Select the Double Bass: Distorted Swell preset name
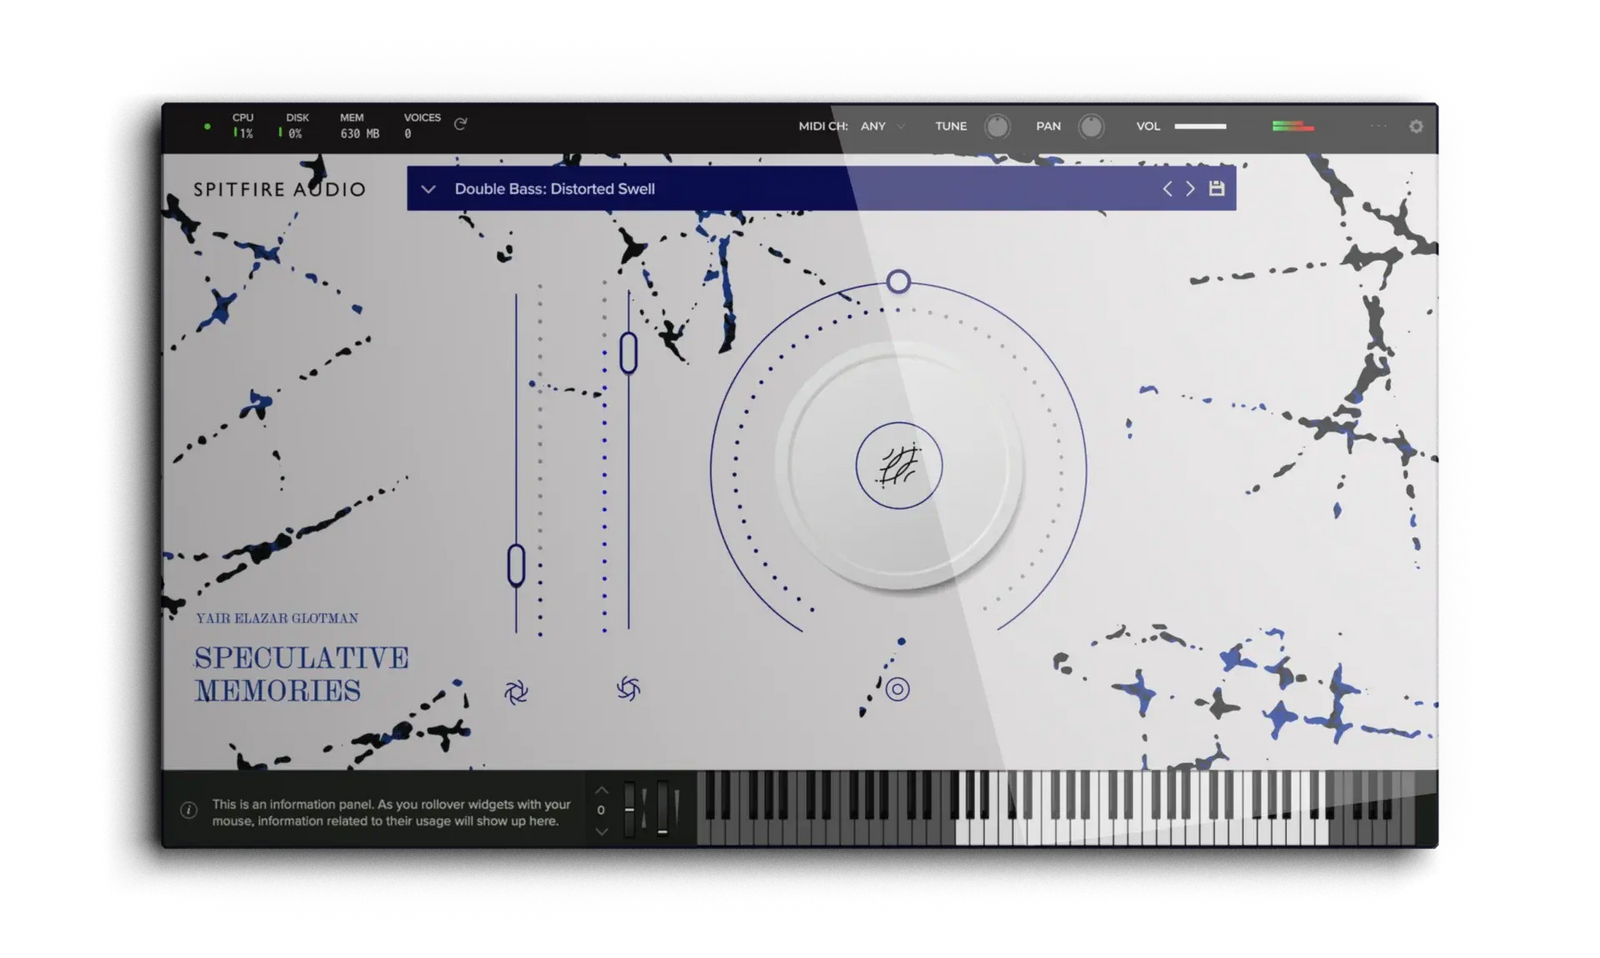 554,188
